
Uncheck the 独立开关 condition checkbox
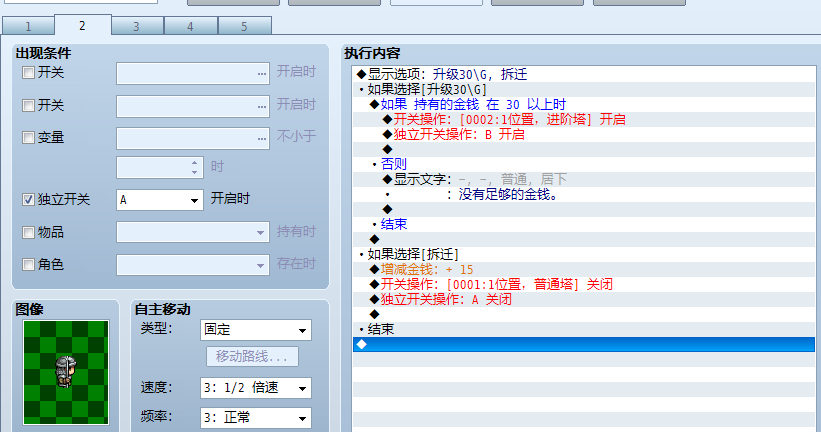[x=28, y=200]
